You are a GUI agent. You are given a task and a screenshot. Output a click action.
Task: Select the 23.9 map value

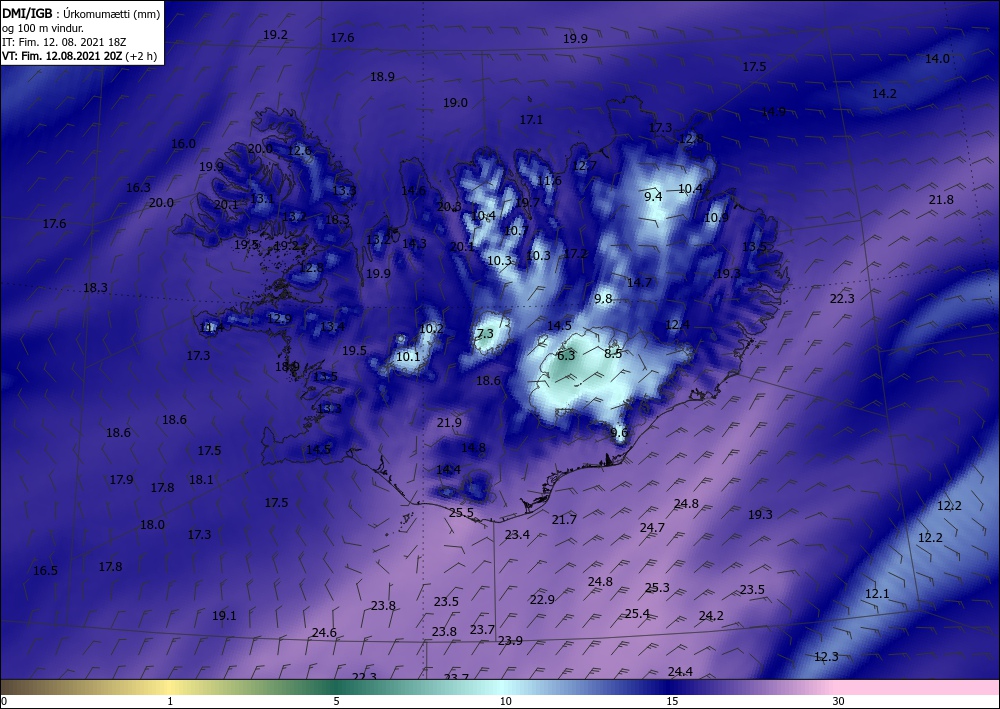pyautogui.click(x=510, y=640)
